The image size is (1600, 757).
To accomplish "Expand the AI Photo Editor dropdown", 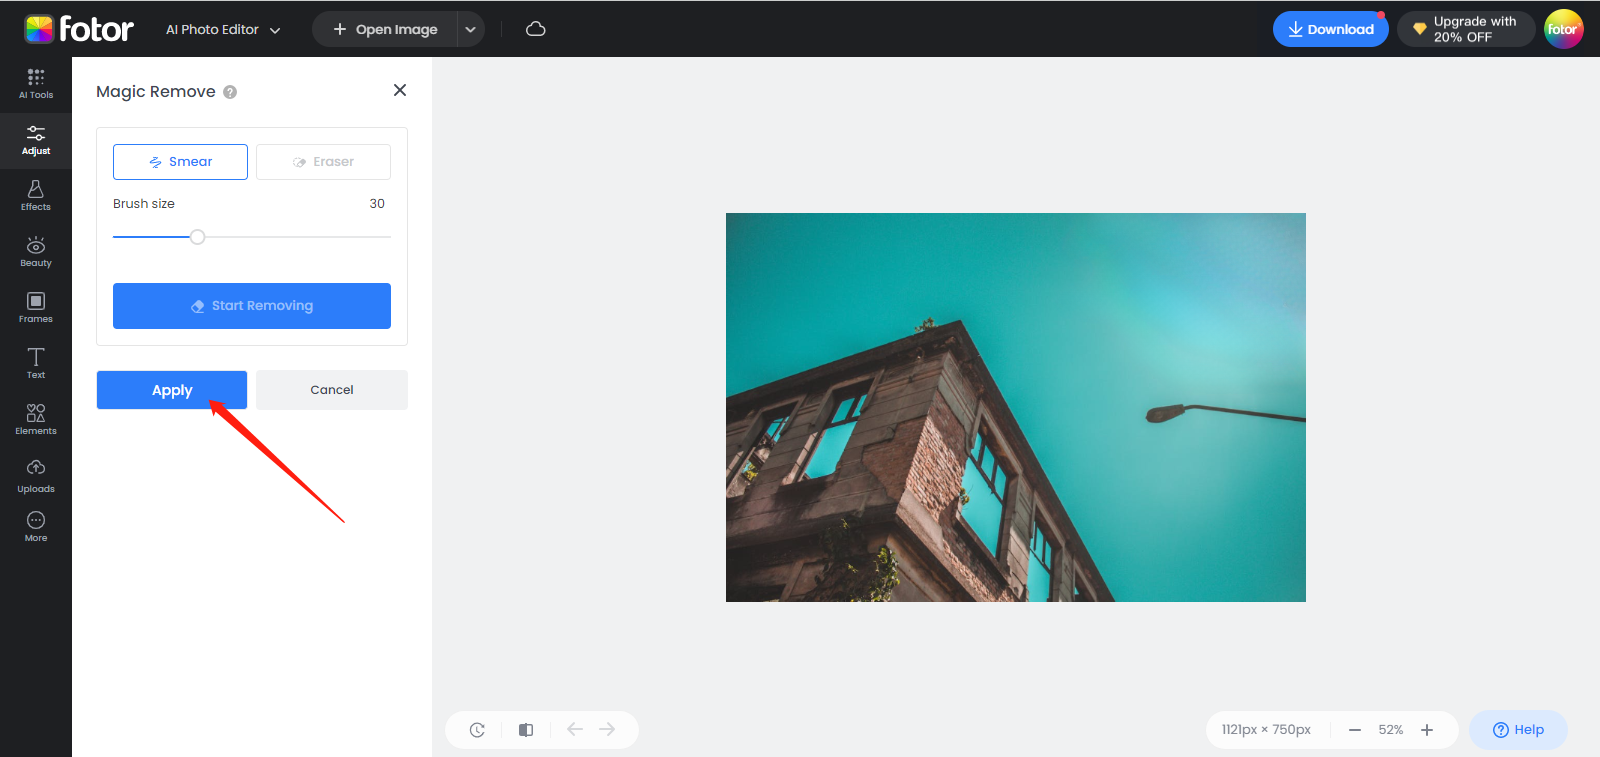I will 223,29.
